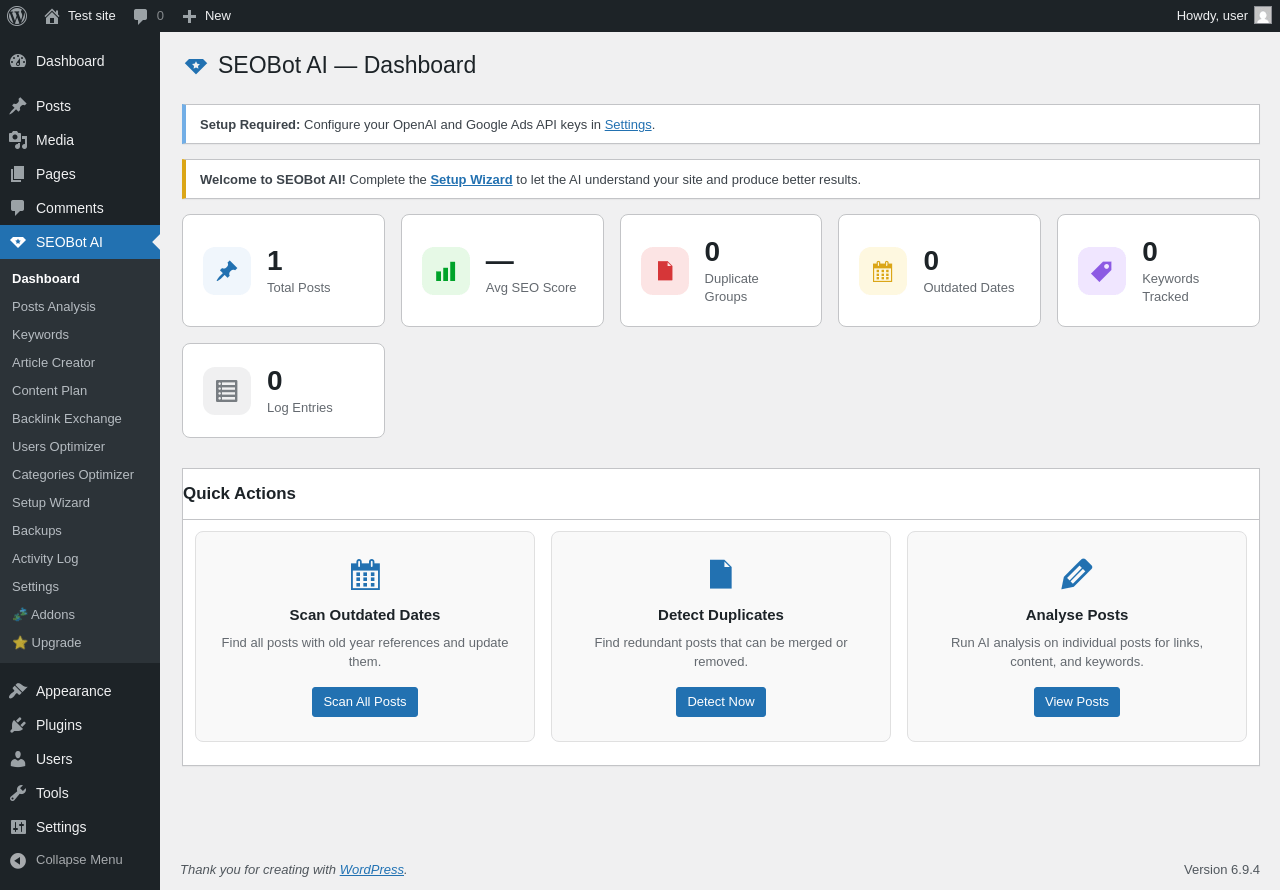Click the Outdated Dates calendar icon

(883, 271)
